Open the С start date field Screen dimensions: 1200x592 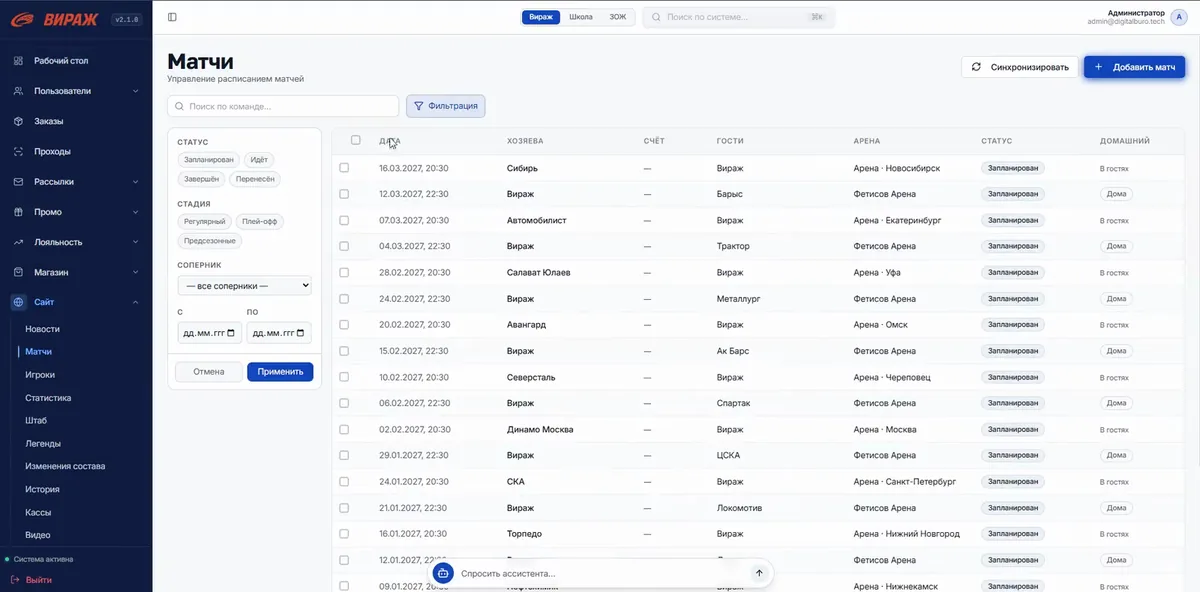point(209,333)
